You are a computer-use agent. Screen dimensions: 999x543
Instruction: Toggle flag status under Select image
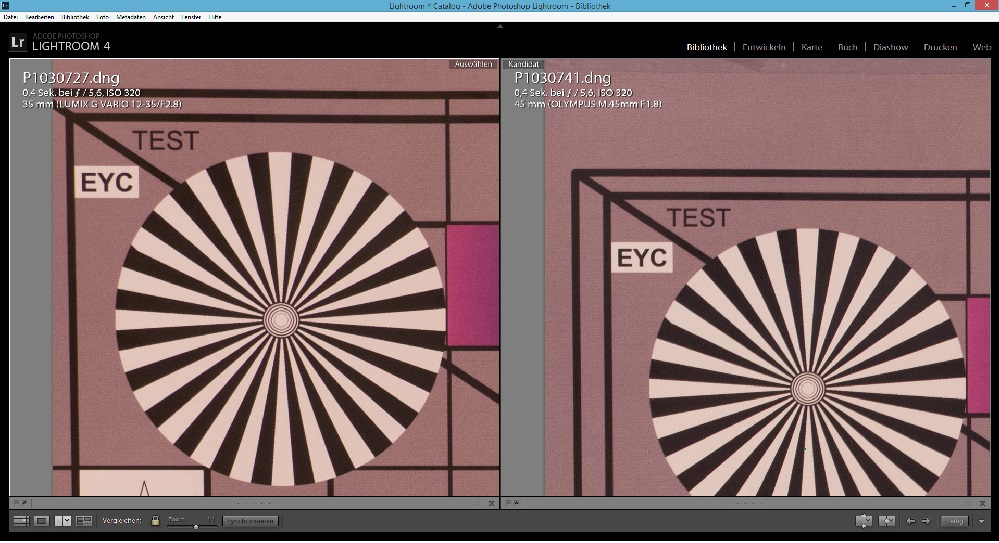pyautogui.click(x=17, y=503)
